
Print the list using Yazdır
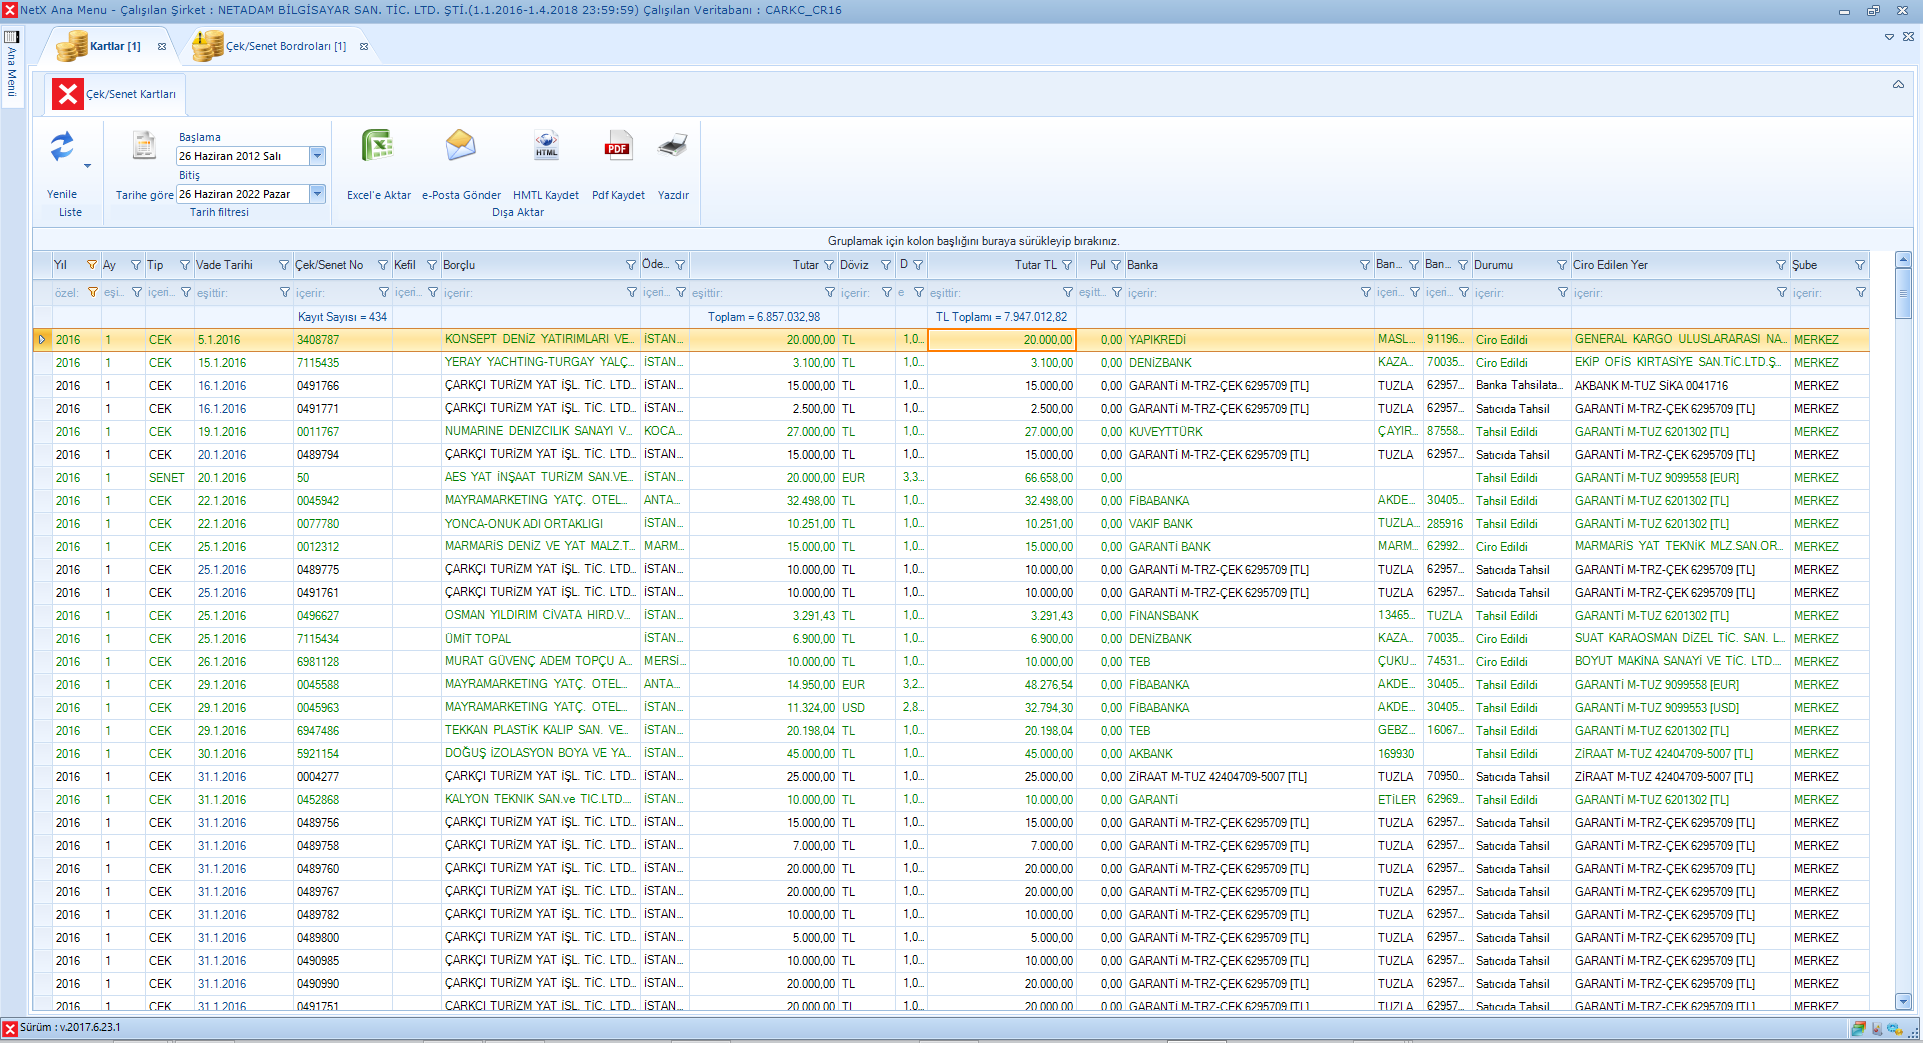point(673,147)
